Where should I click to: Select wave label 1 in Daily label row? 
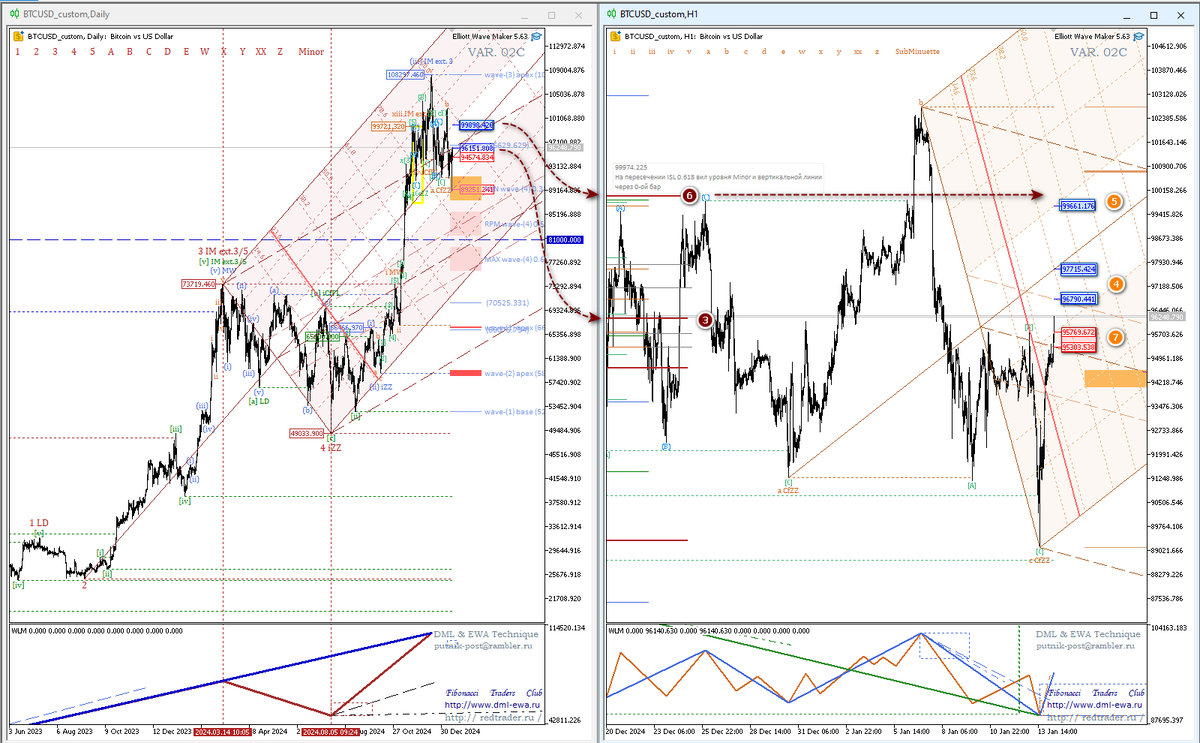18,51
